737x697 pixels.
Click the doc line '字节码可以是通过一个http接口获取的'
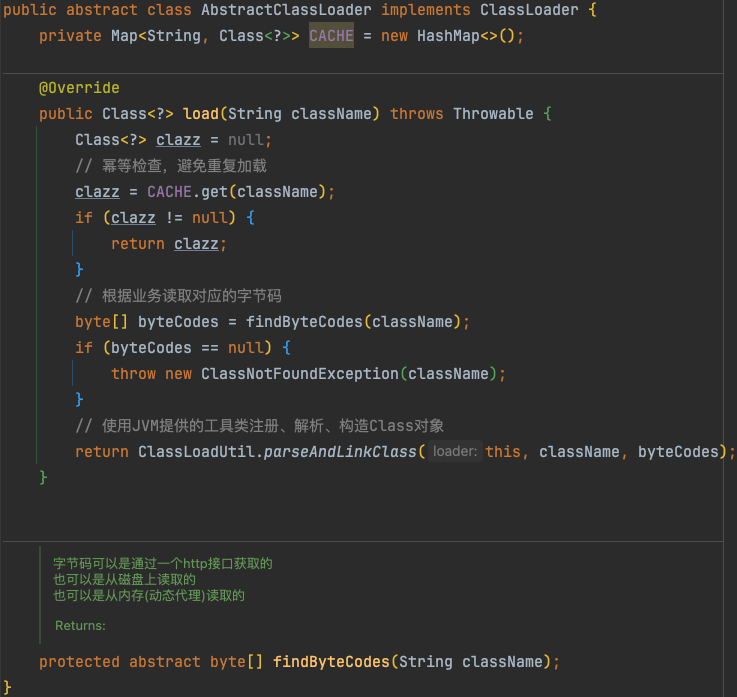[163, 564]
